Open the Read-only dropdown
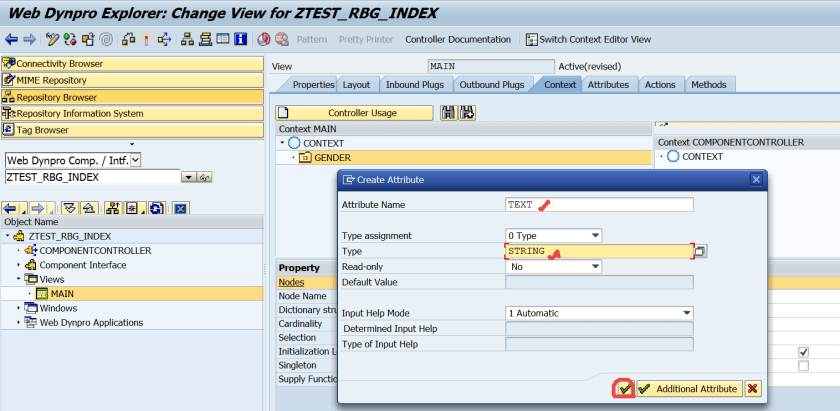This screenshot has height=411, width=840. click(596, 267)
